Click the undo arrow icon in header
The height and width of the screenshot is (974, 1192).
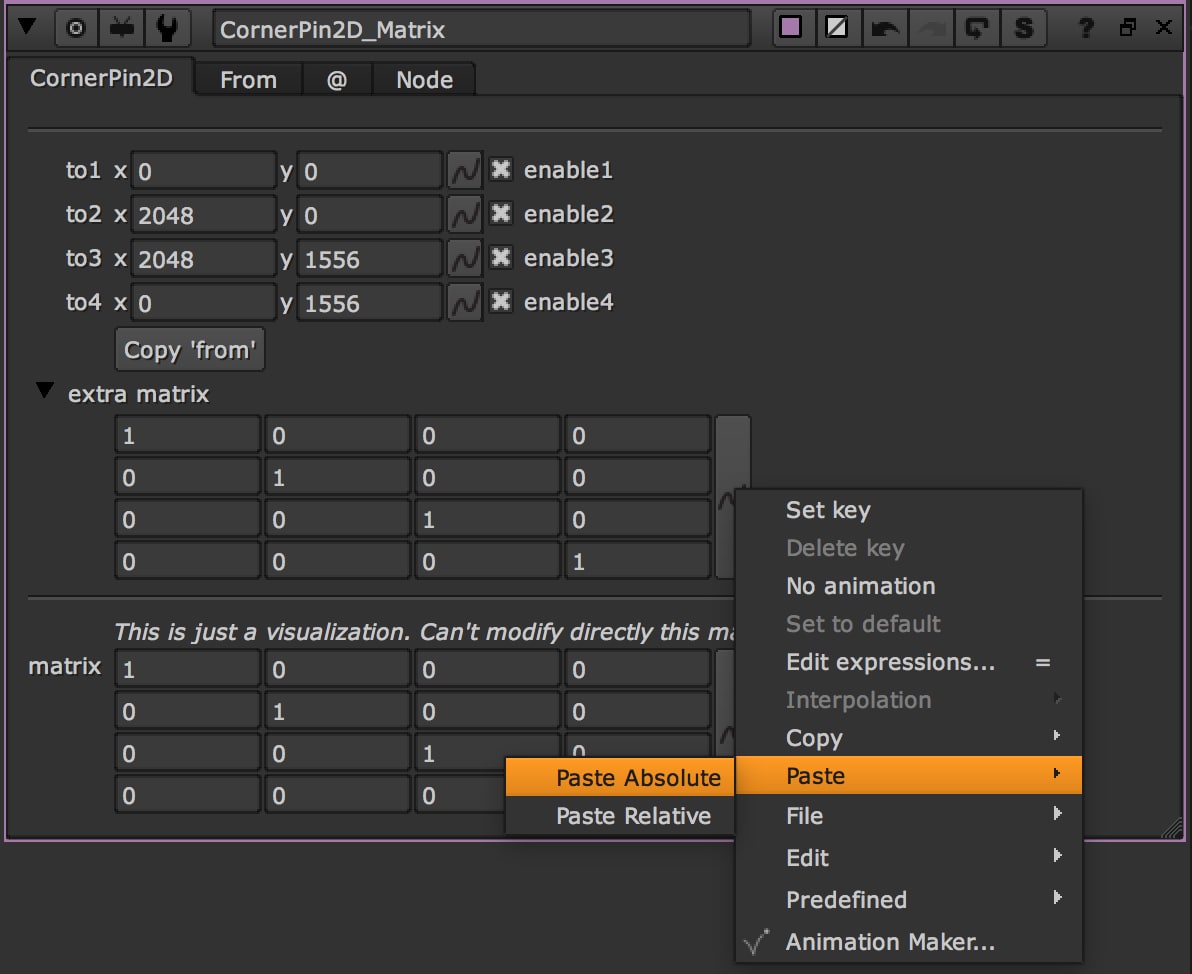click(x=884, y=29)
